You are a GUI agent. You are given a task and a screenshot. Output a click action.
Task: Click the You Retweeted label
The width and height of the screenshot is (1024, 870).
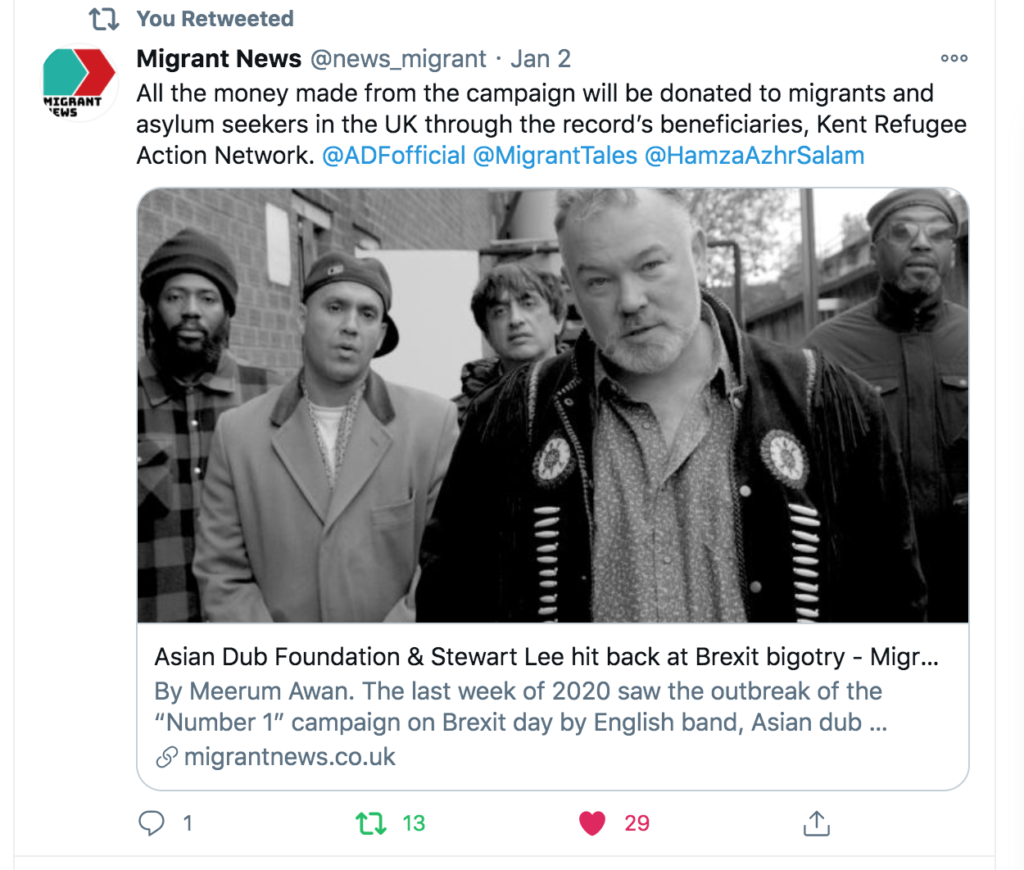click(x=215, y=19)
